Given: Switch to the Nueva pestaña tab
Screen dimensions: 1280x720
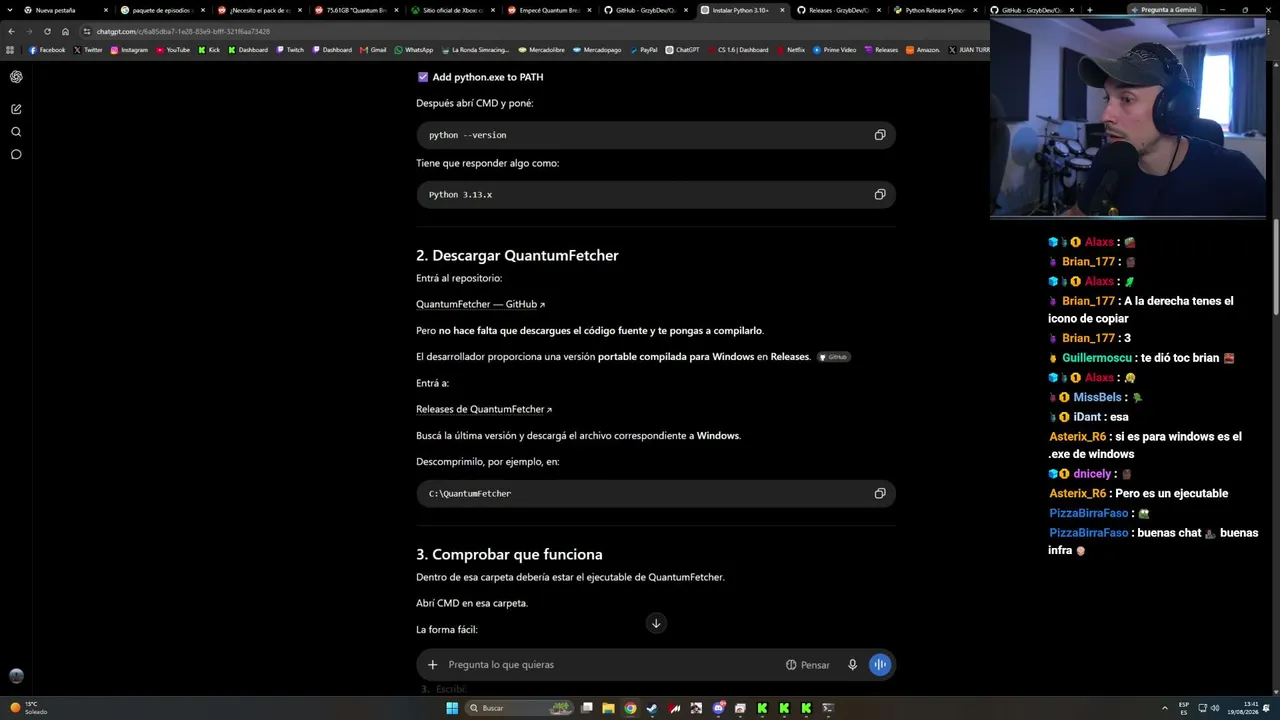Looking at the screenshot, I should pos(65,10).
